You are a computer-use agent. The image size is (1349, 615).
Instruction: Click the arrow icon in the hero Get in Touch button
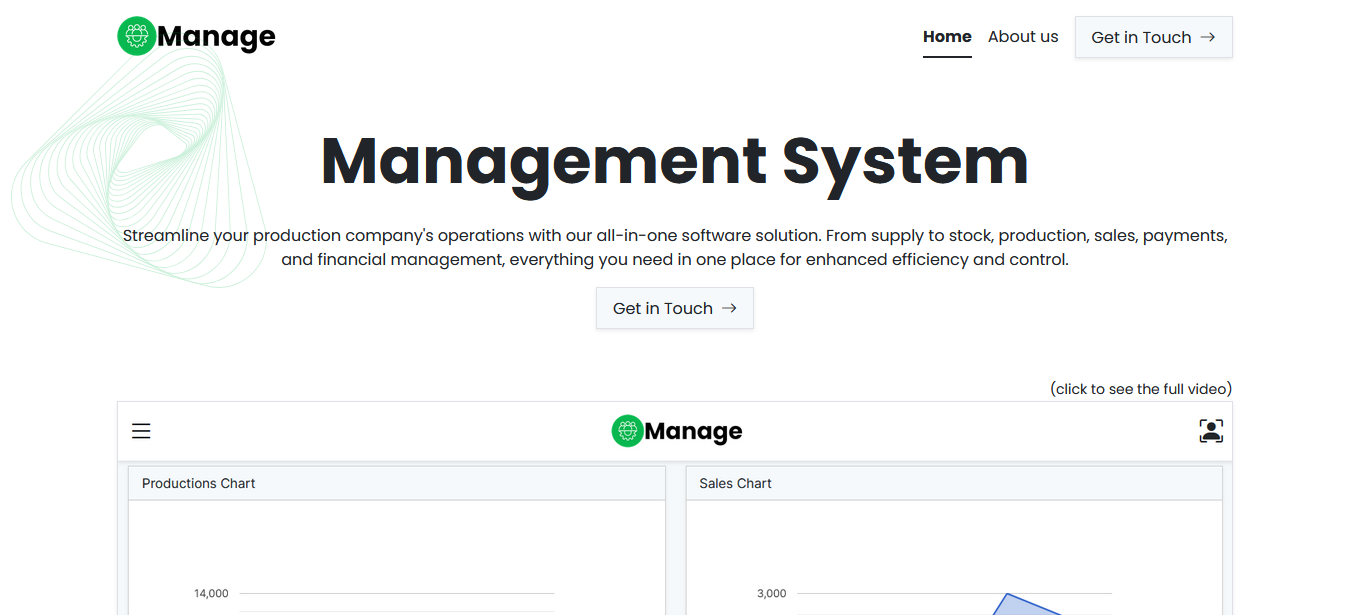(729, 308)
